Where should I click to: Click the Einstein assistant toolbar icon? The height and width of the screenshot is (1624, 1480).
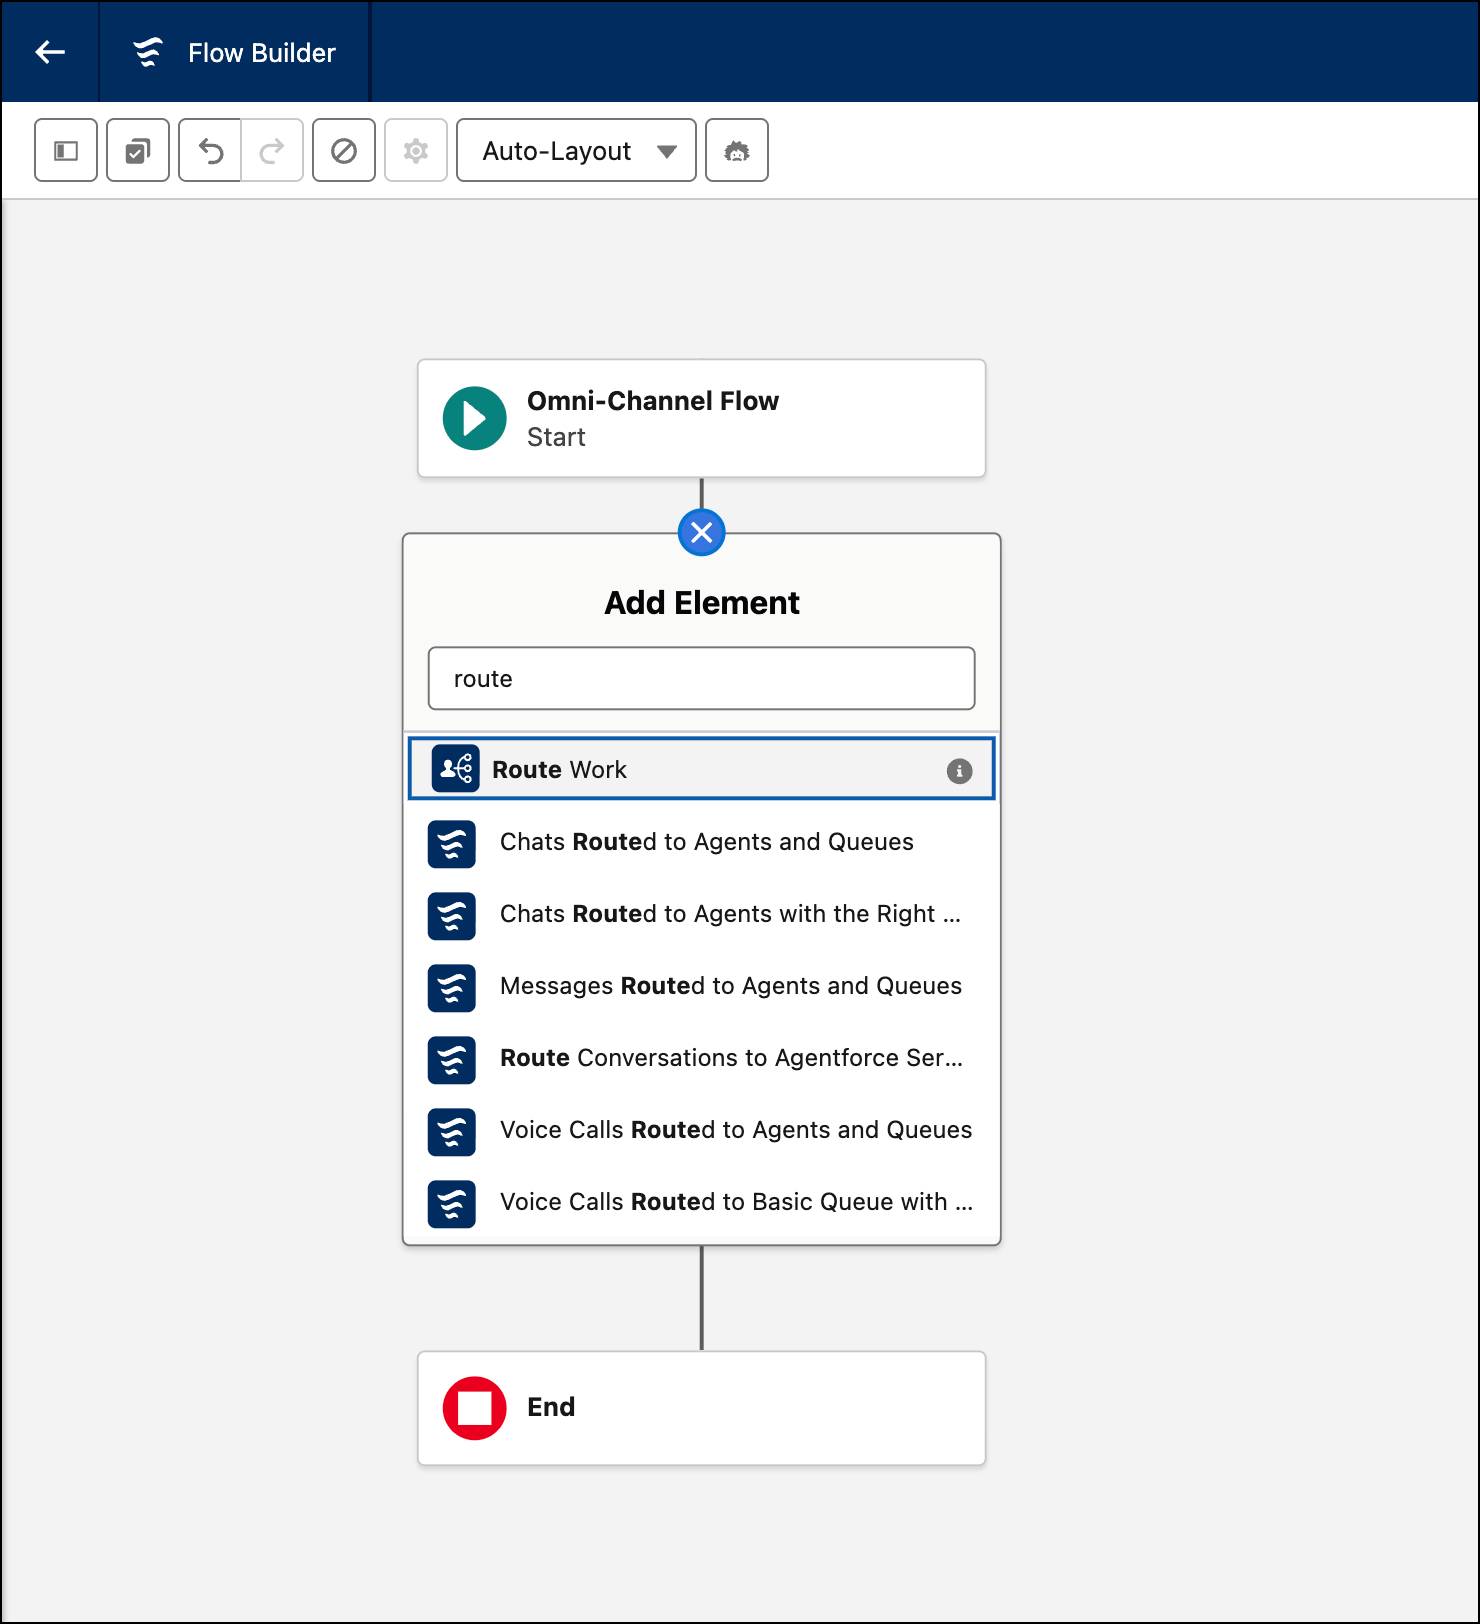point(737,151)
